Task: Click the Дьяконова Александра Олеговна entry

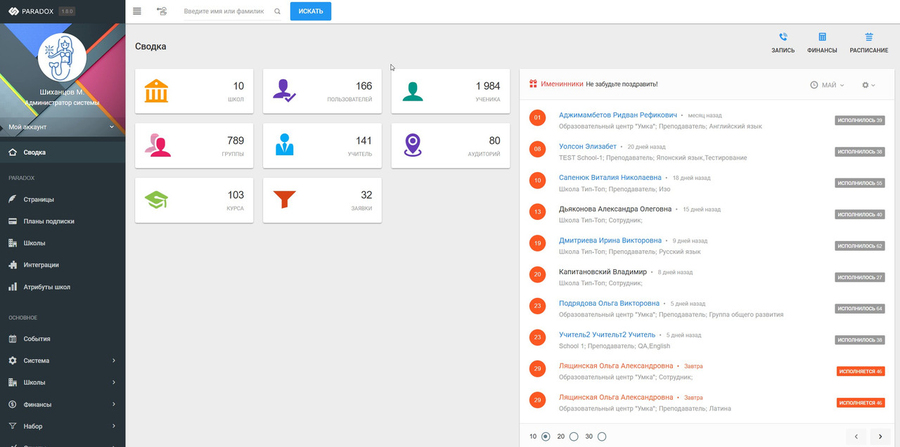Action: (x=615, y=209)
